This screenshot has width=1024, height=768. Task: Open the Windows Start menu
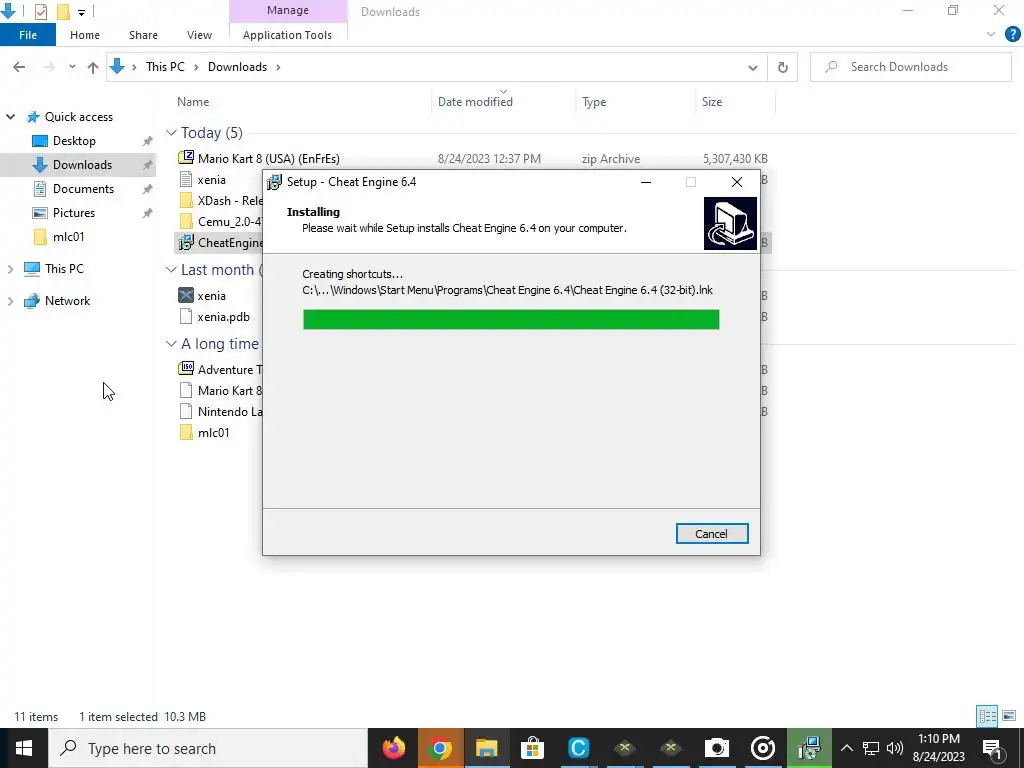[24, 748]
